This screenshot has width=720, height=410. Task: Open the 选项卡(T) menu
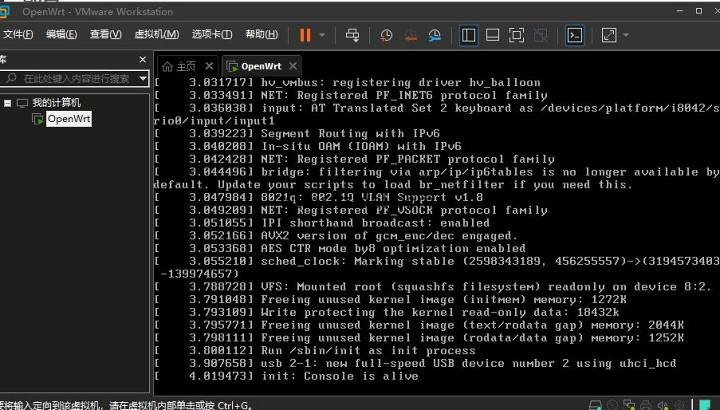click(212, 34)
